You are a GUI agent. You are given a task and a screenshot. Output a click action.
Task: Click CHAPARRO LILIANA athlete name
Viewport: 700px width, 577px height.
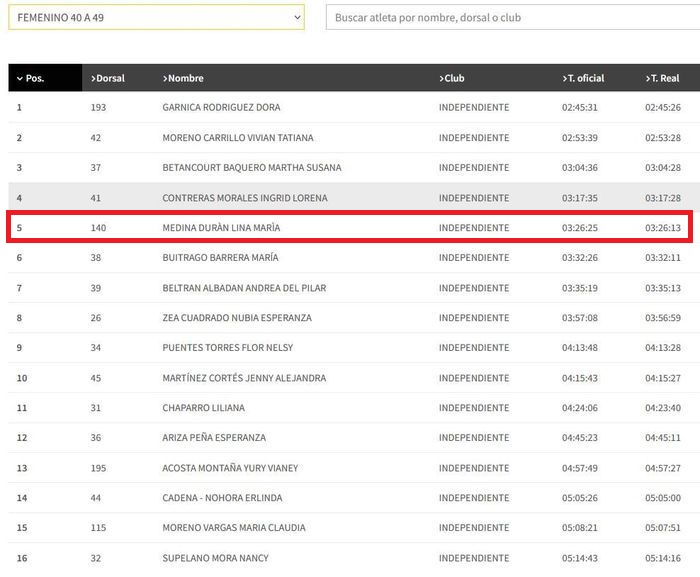(x=204, y=408)
